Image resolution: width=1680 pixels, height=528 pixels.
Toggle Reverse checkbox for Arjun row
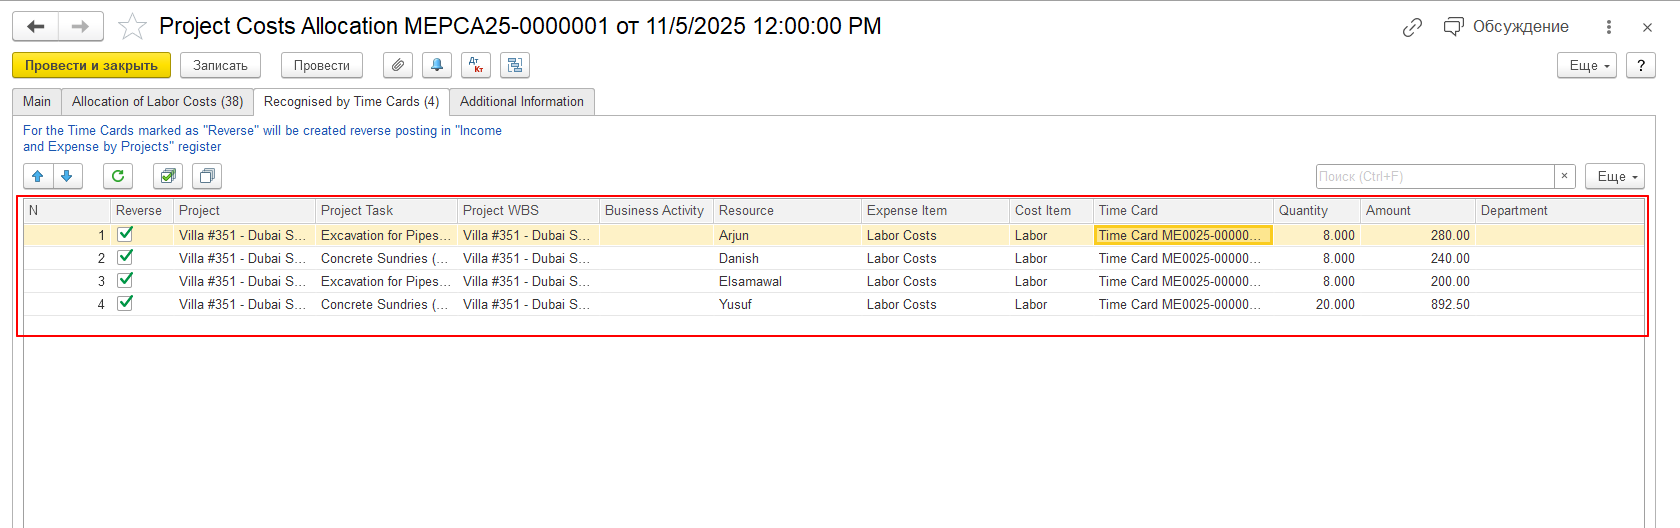click(x=125, y=234)
